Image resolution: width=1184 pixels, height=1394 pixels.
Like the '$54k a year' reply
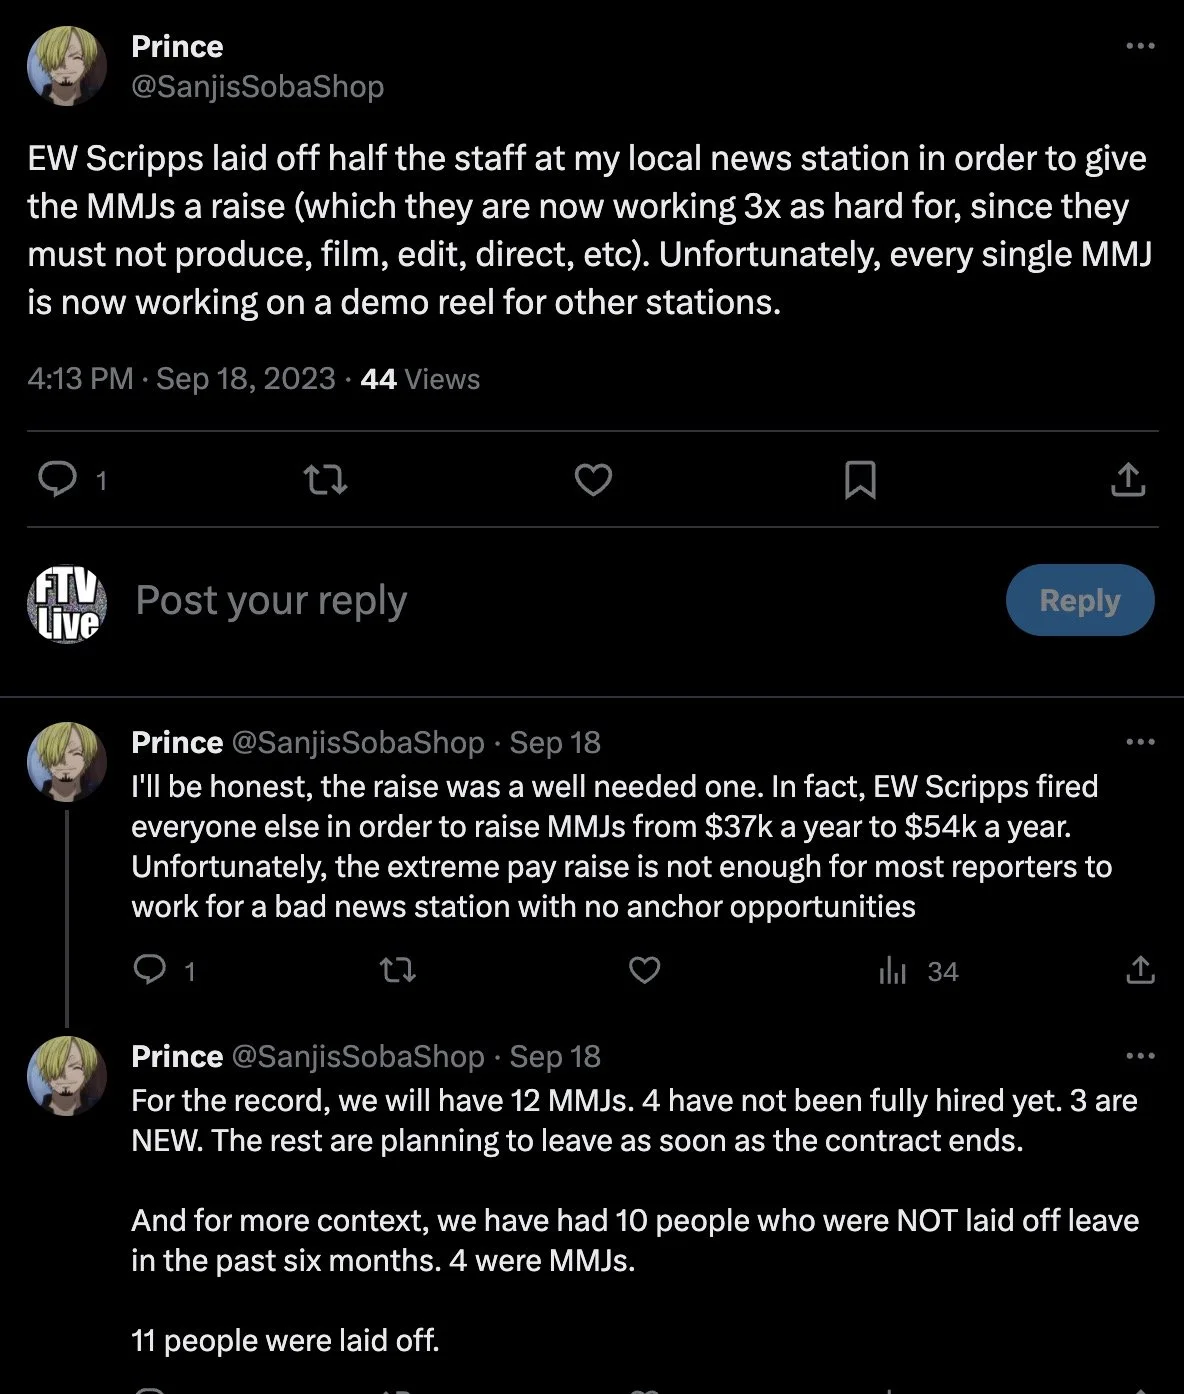pos(644,970)
